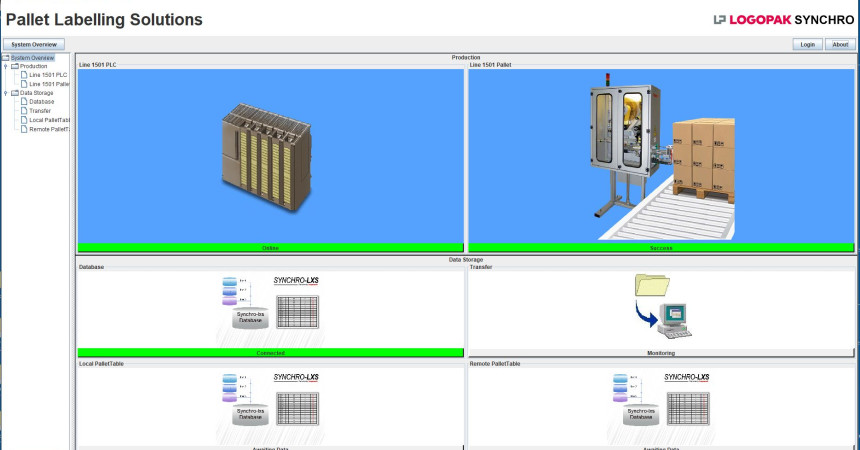This screenshot has height=450, width=860.
Task: Select Line 1501 PLC tree item
Action: (48, 75)
